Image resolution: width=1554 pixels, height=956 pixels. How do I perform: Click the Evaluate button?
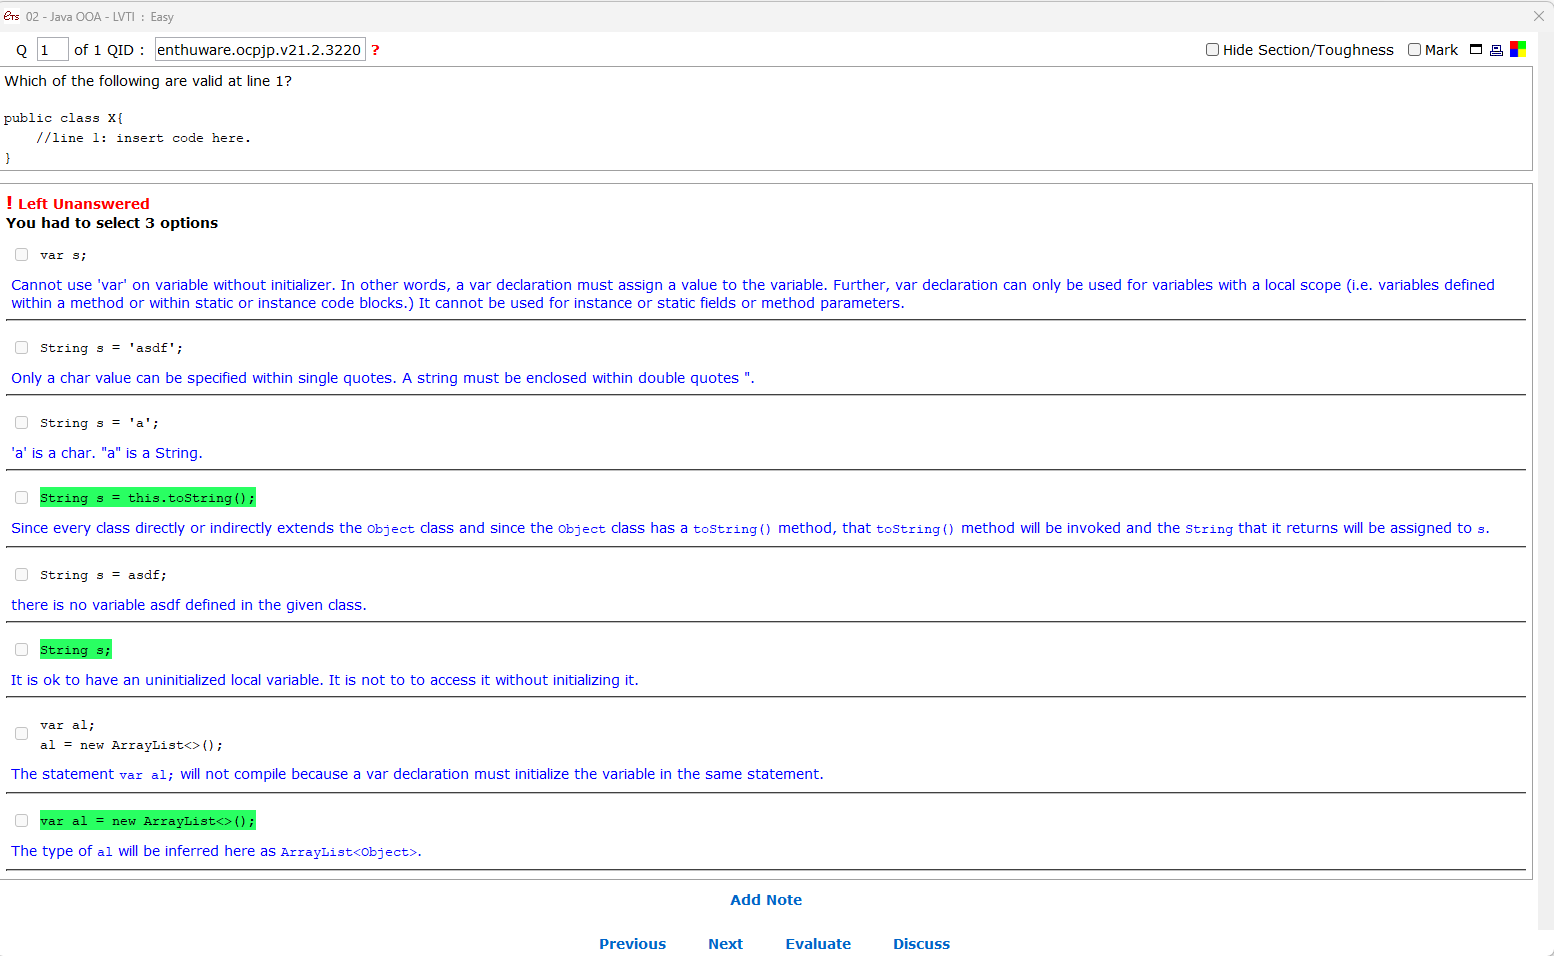coord(818,944)
